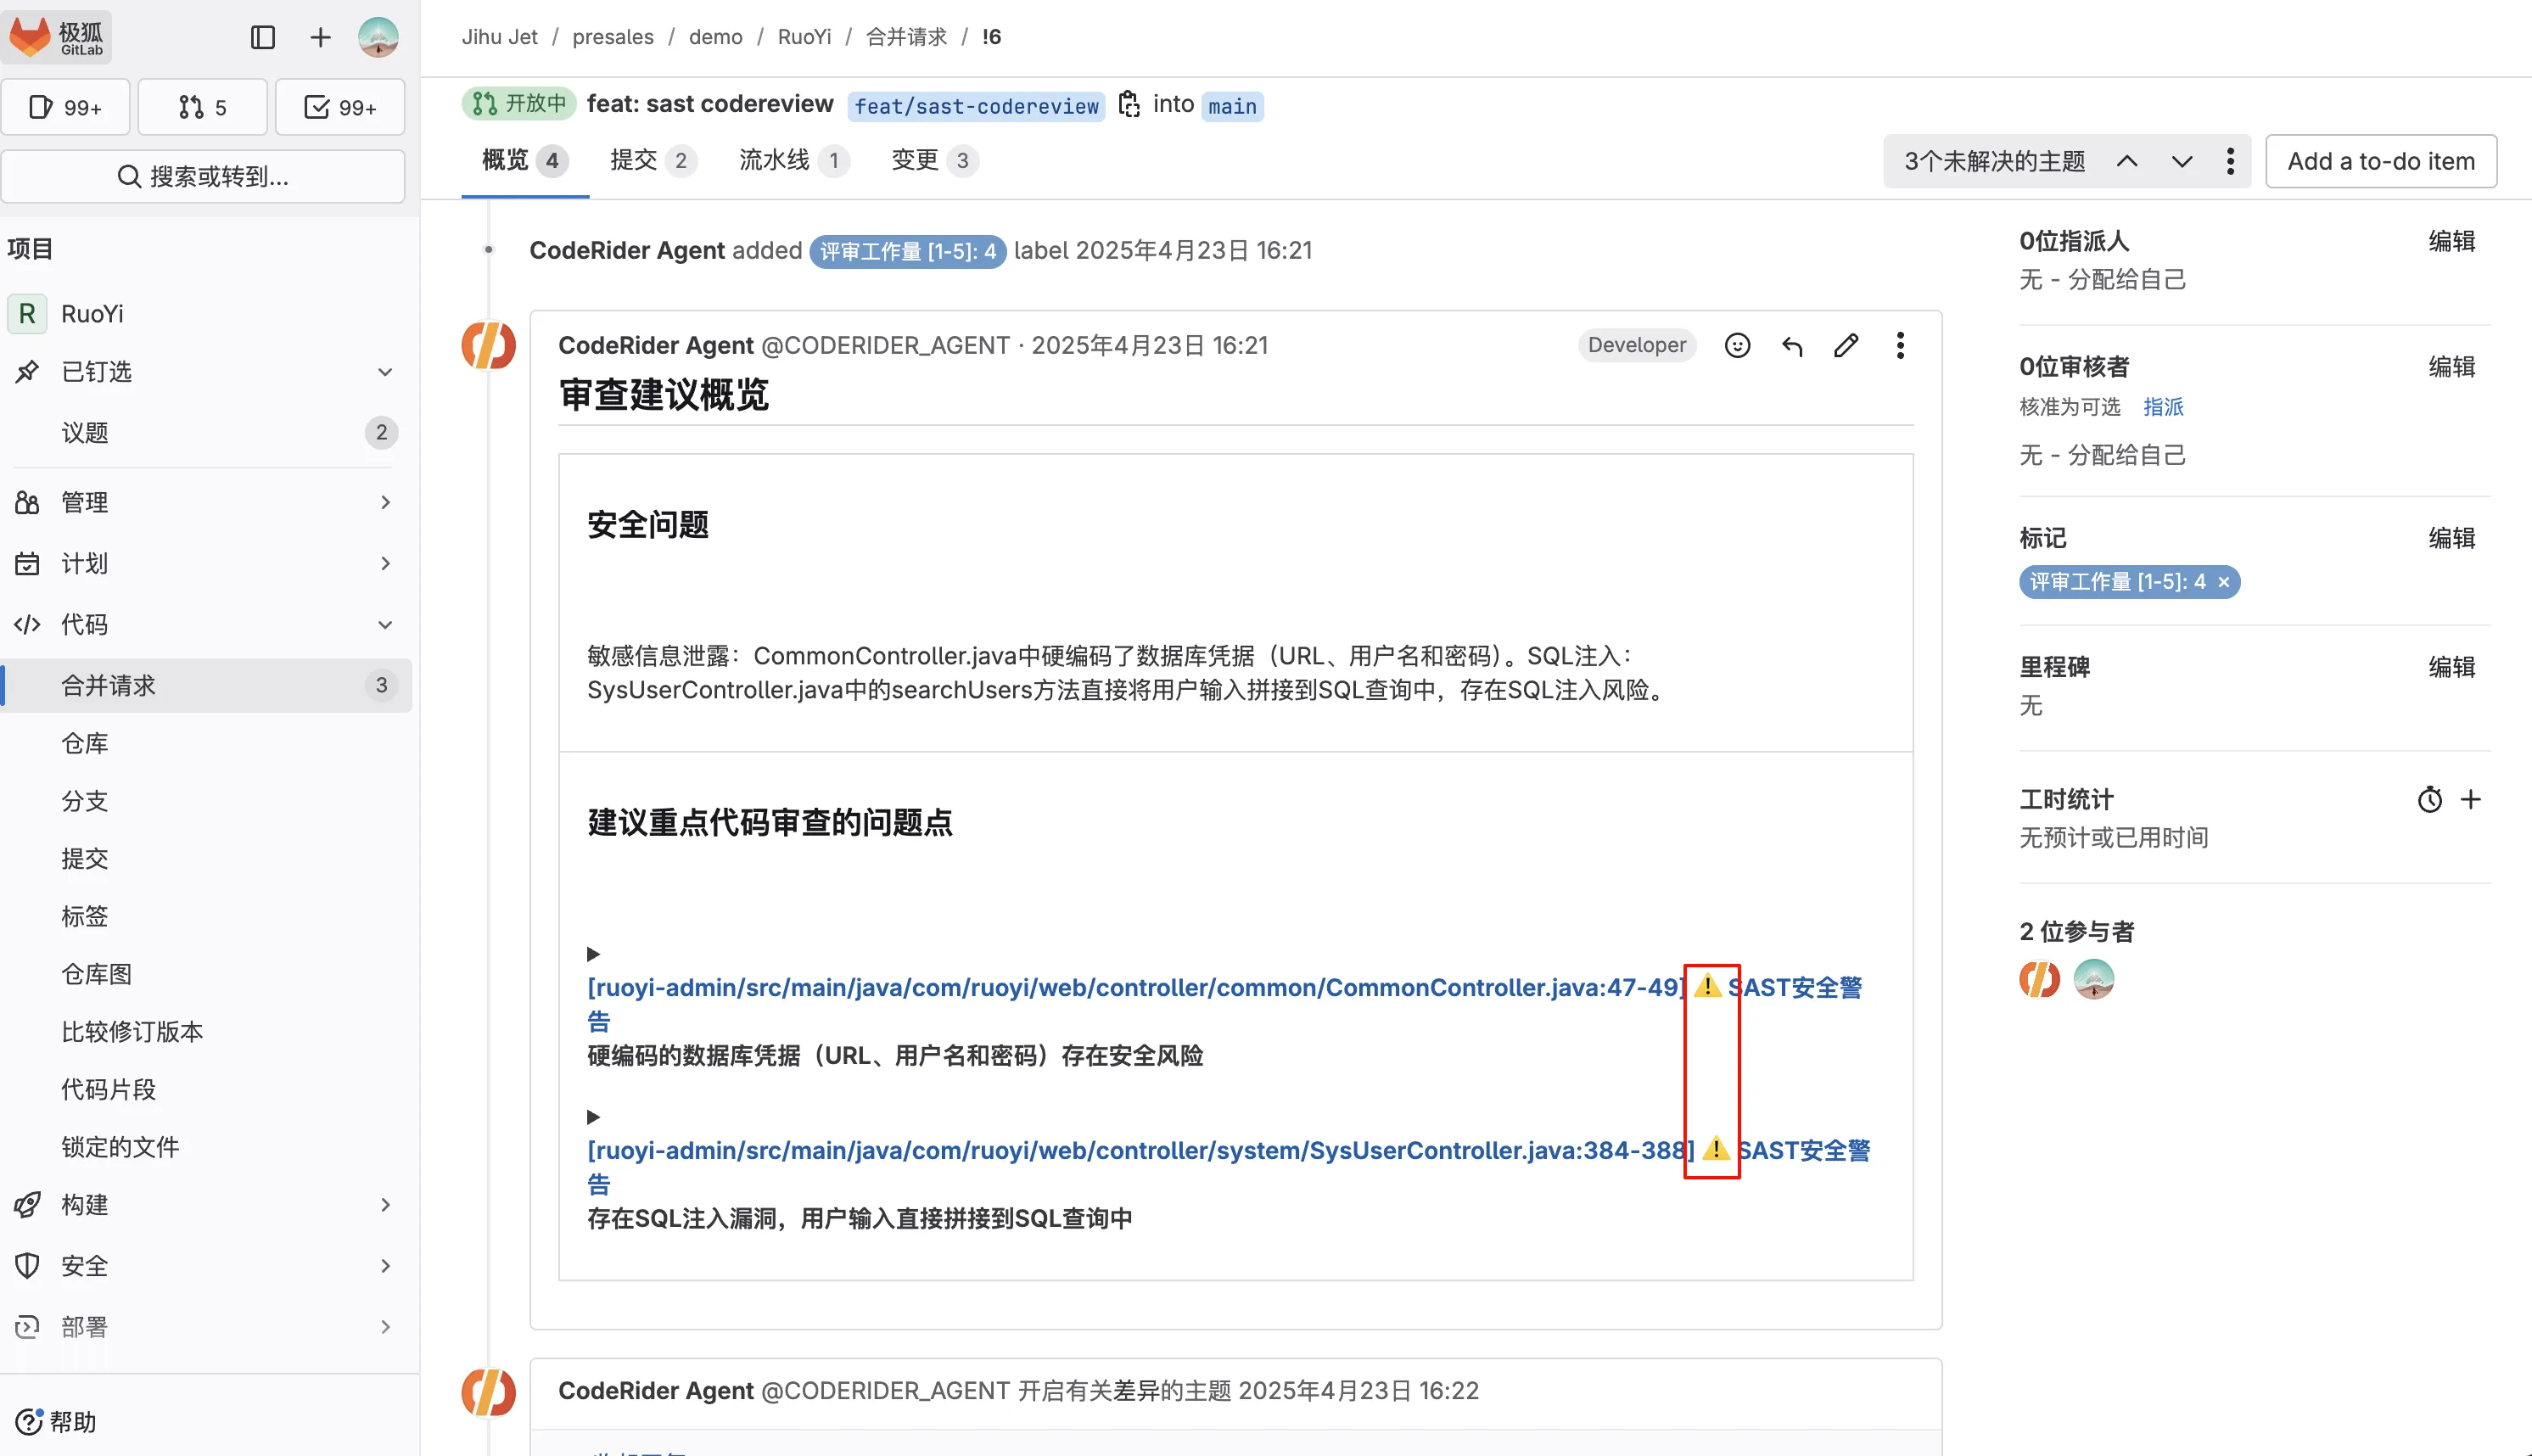Click the reply arrow icon on comment
The width and height of the screenshot is (2532, 1456).
(x=1792, y=345)
